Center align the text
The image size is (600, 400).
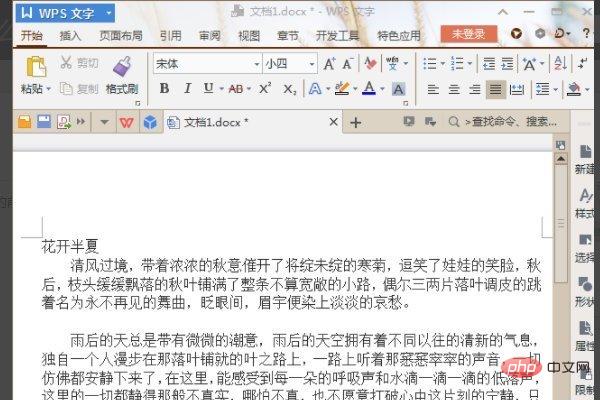click(454, 90)
